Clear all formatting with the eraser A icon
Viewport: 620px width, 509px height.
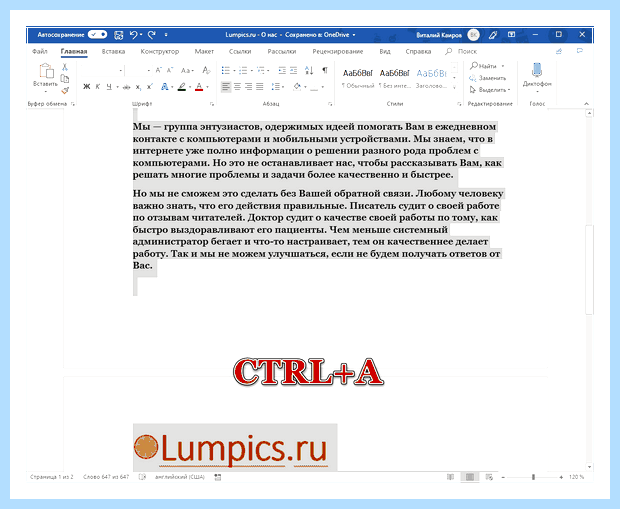206,70
